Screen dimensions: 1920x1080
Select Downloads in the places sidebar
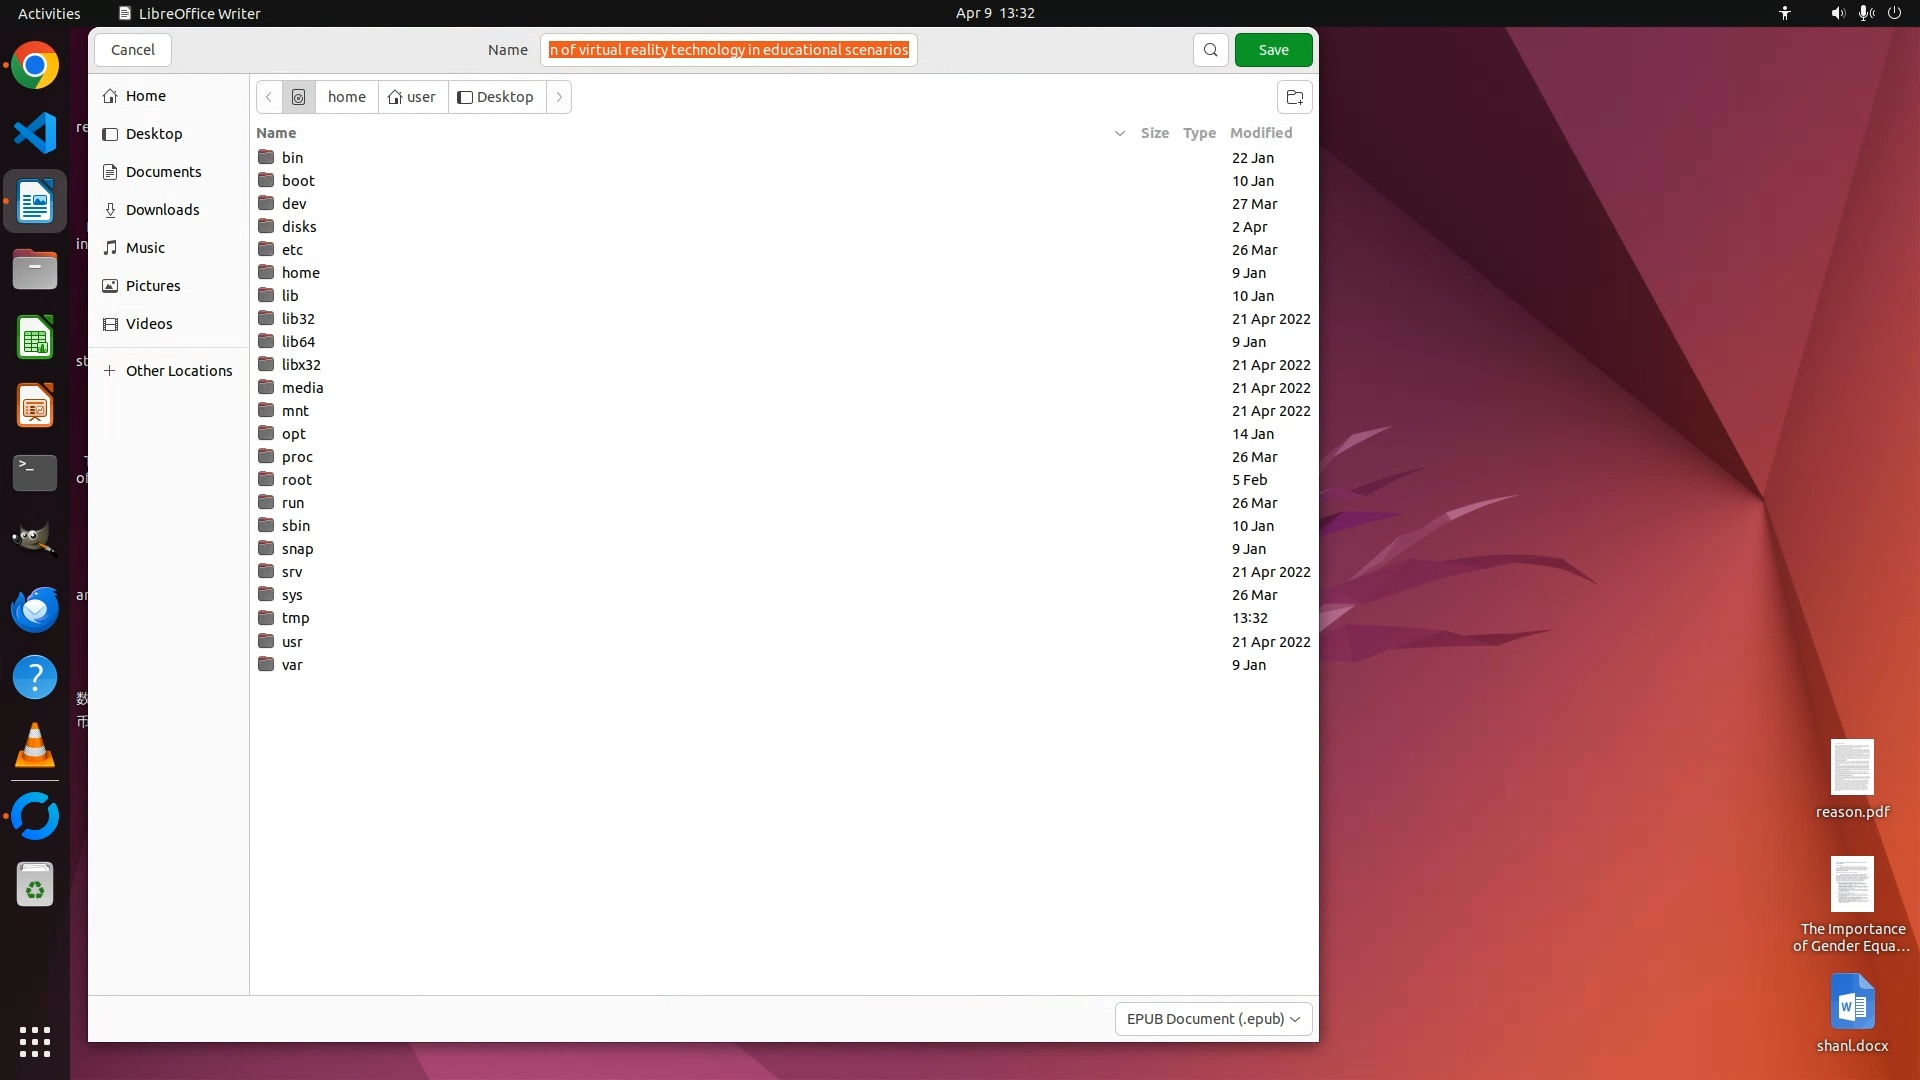point(162,210)
